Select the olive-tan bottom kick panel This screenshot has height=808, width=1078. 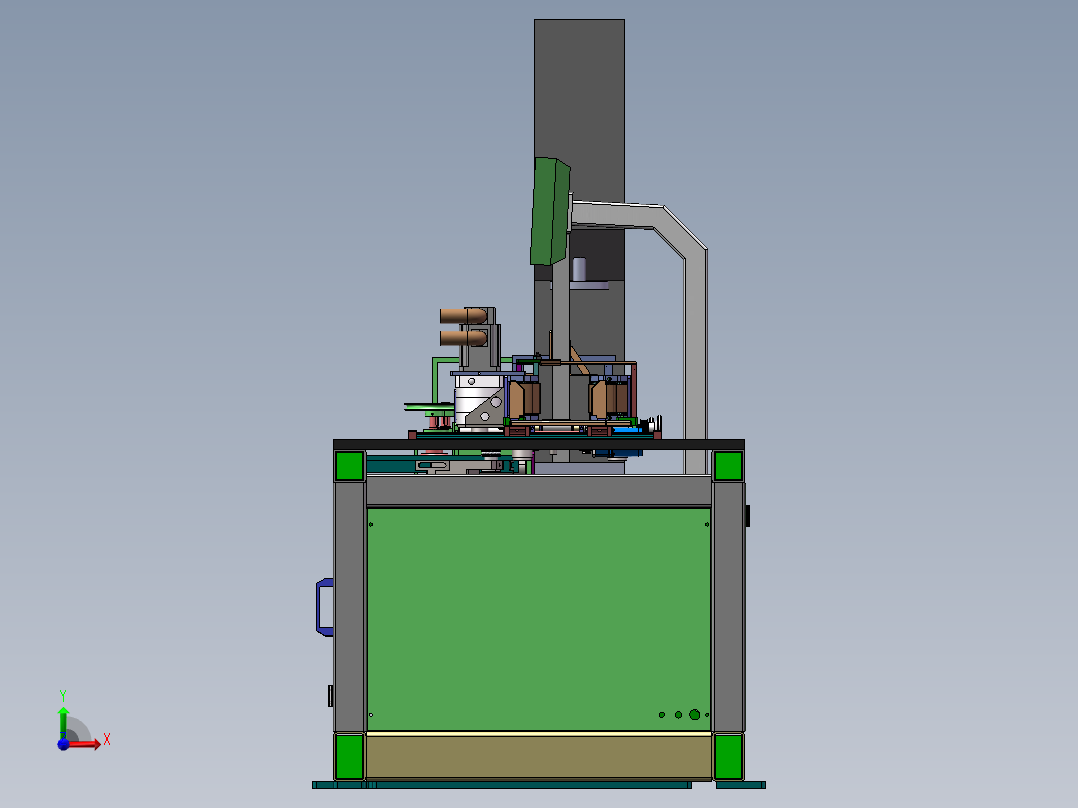coord(539,756)
